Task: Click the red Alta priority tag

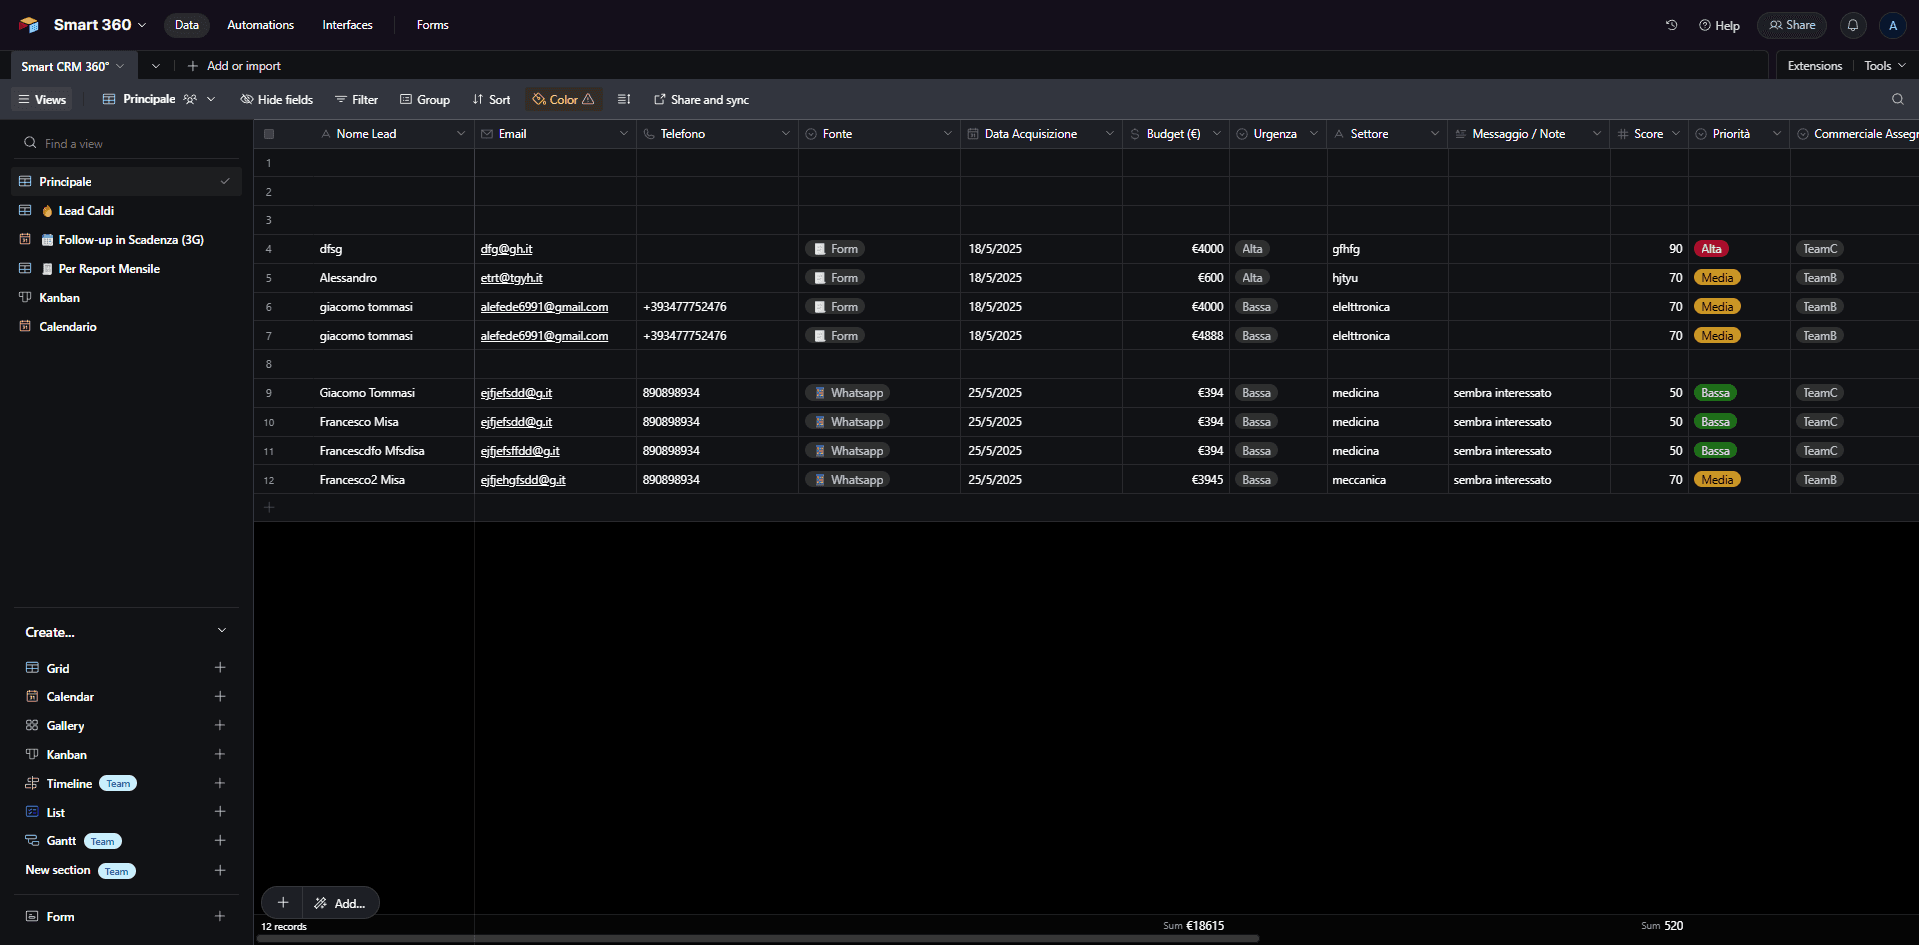Action: tap(1711, 249)
